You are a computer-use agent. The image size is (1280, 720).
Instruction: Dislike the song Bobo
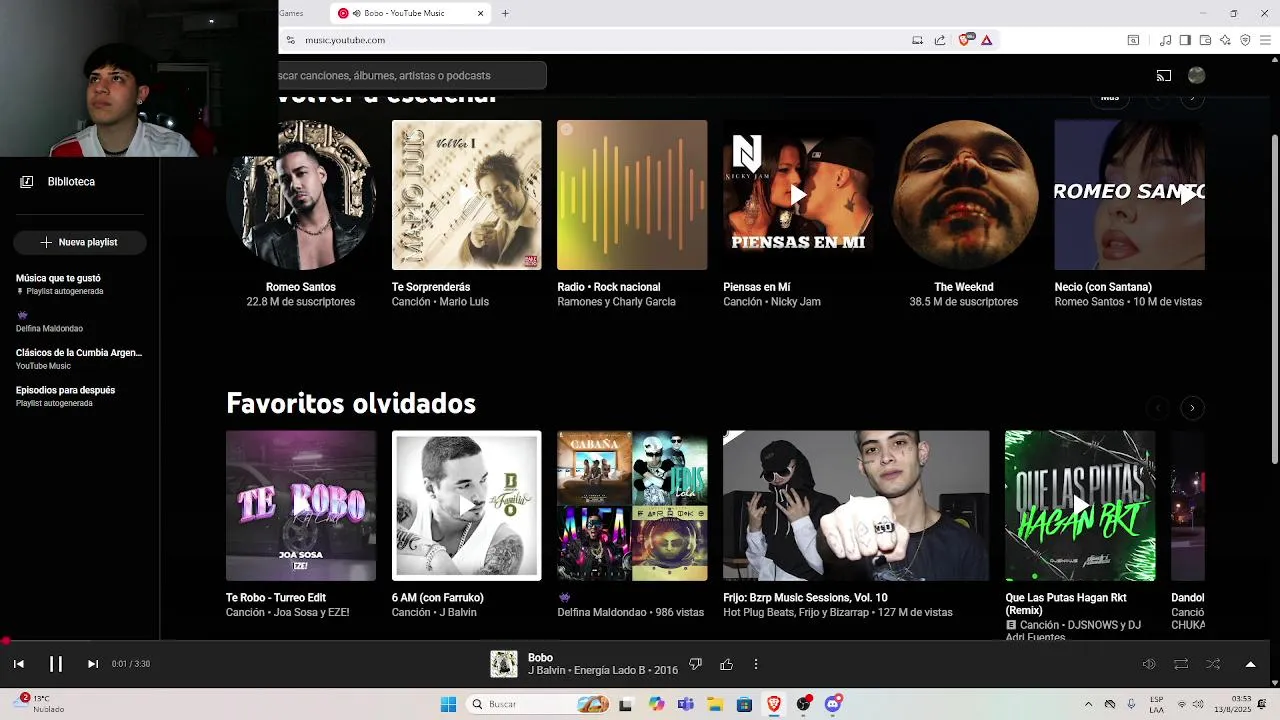pyautogui.click(x=696, y=664)
